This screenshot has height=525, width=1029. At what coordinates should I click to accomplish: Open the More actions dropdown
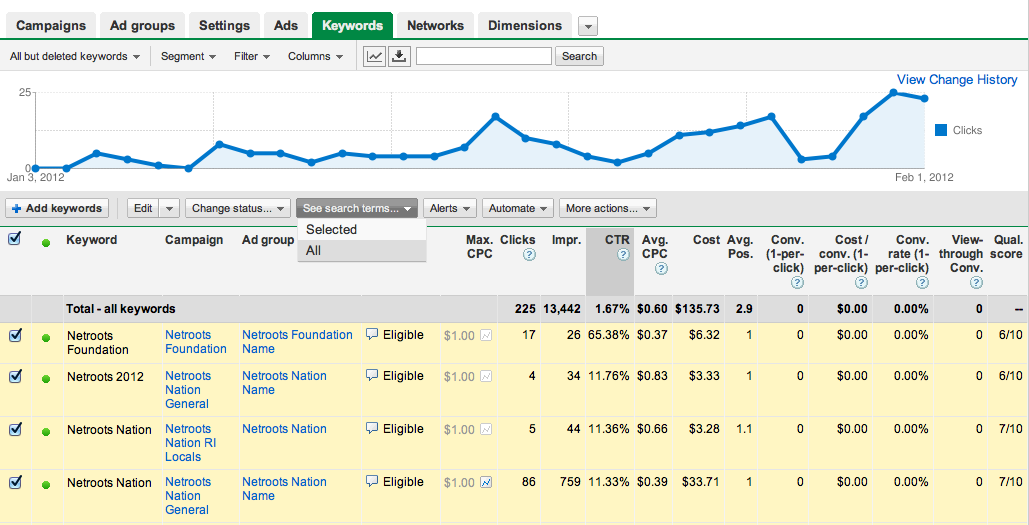[608, 209]
